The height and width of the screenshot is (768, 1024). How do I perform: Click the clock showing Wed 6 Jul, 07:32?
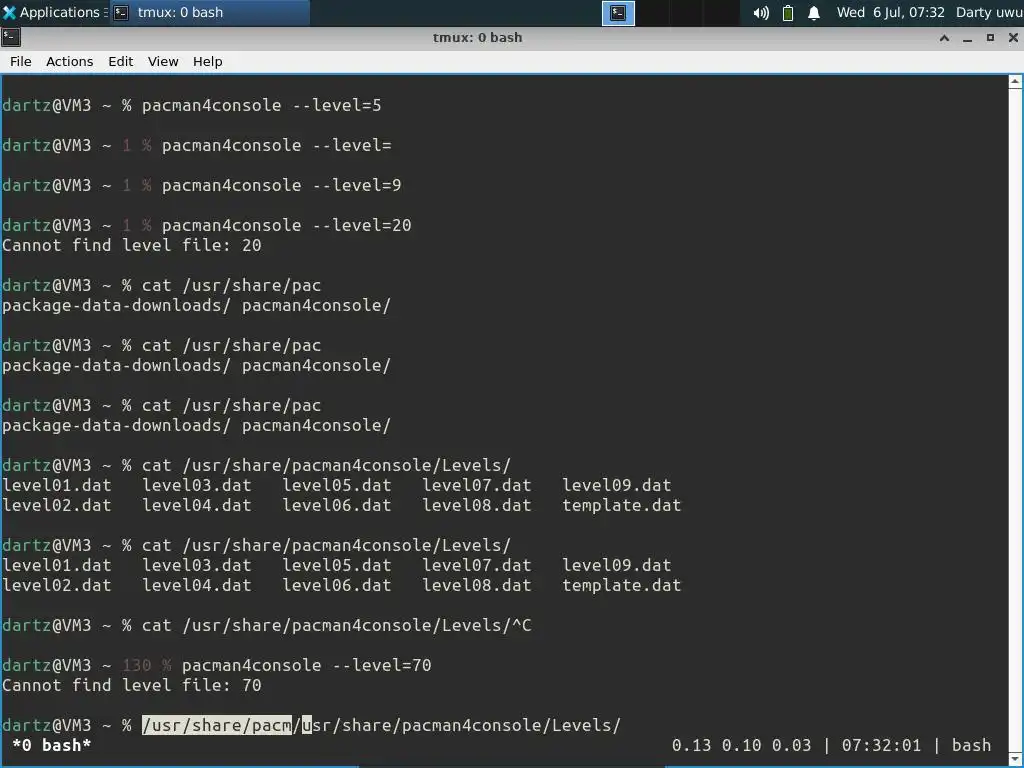coord(890,12)
